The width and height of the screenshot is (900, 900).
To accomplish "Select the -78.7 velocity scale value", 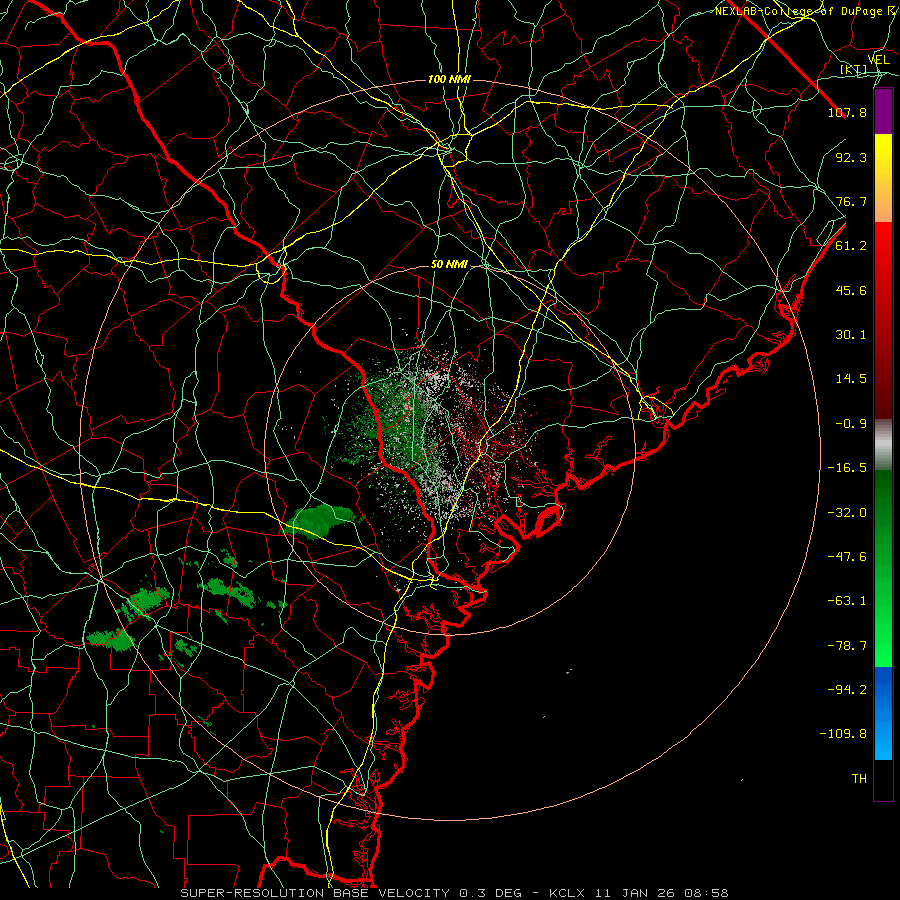I will tap(847, 646).
